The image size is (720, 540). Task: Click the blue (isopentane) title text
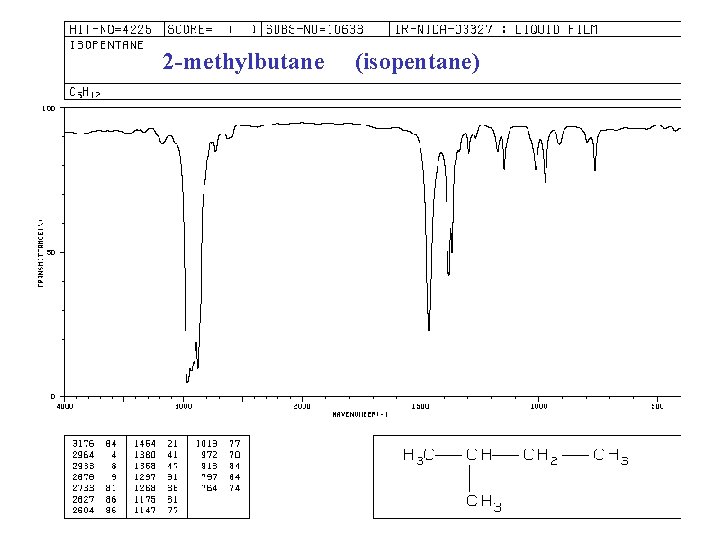417,62
